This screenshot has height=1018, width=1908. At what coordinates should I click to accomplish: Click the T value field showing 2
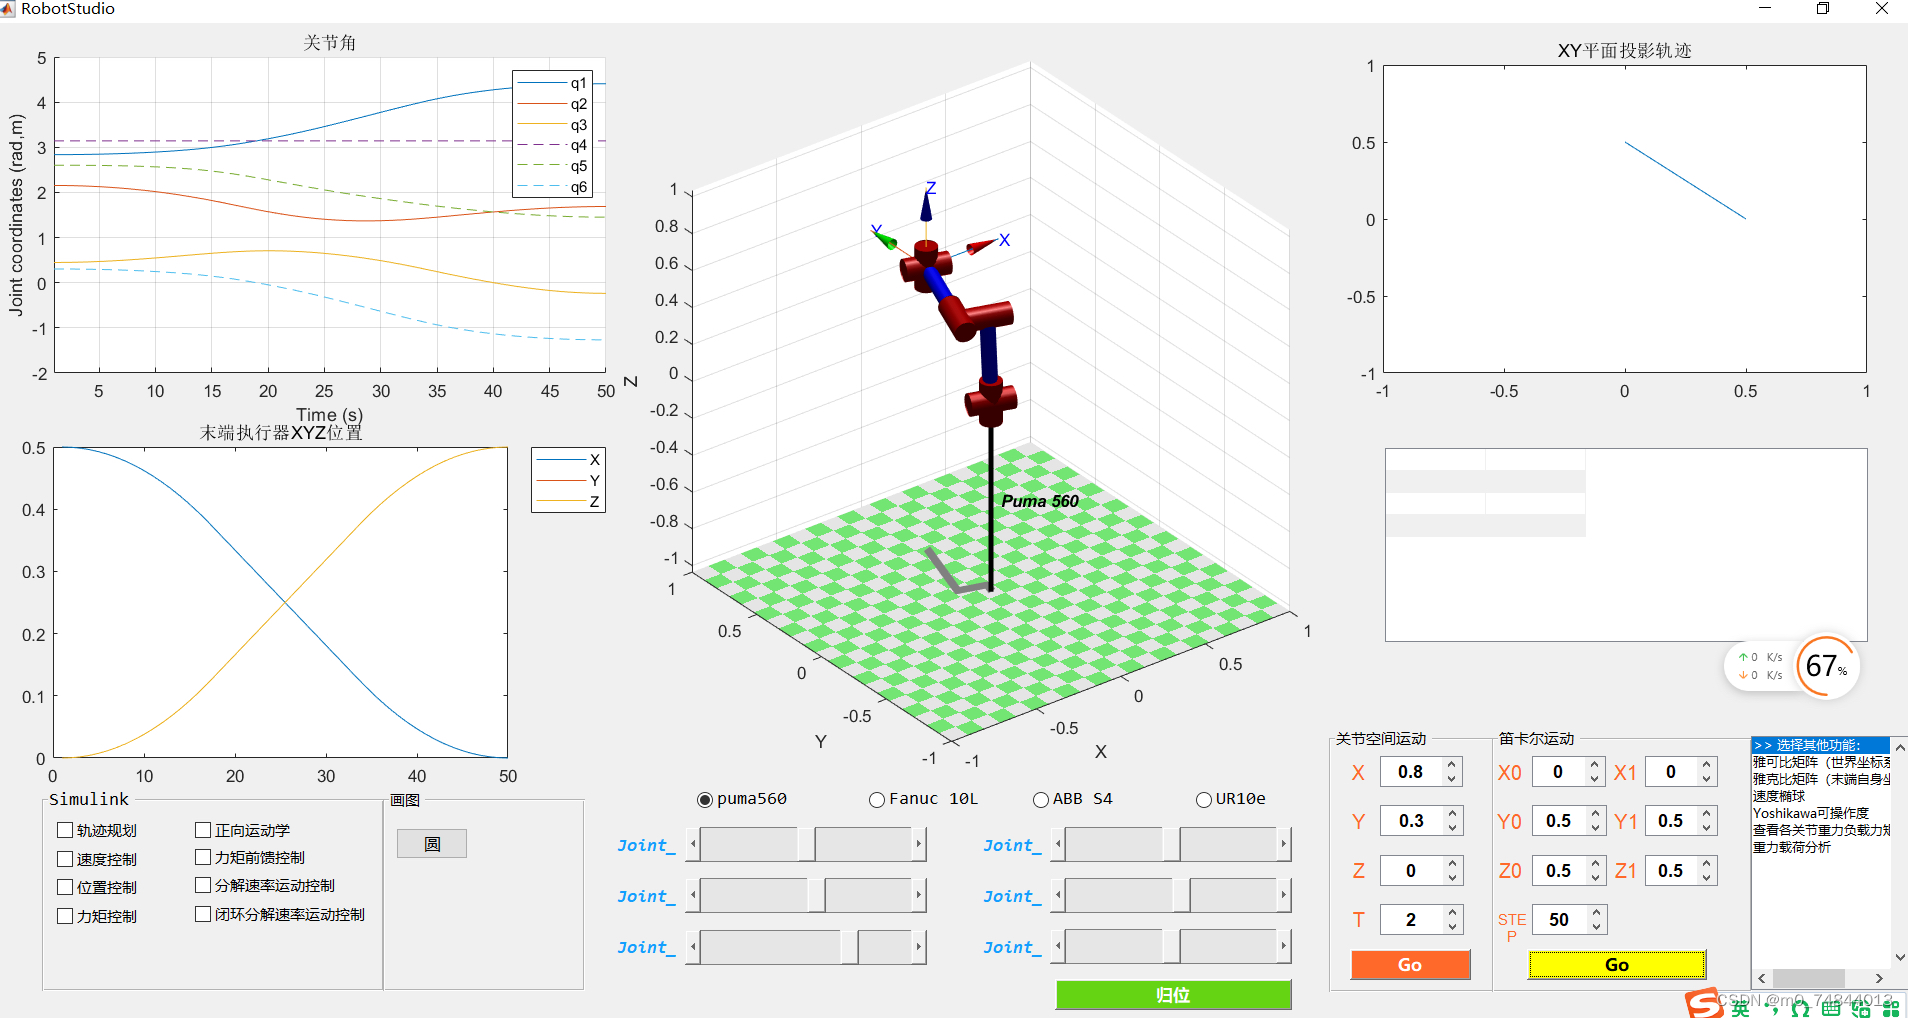coord(1412,920)
